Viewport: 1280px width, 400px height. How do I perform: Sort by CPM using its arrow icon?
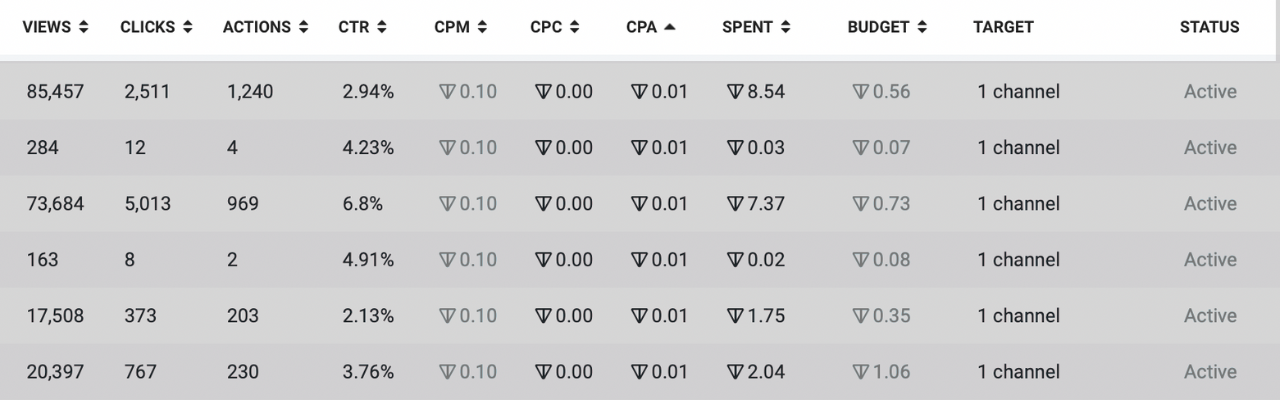(x=483, y=28)
